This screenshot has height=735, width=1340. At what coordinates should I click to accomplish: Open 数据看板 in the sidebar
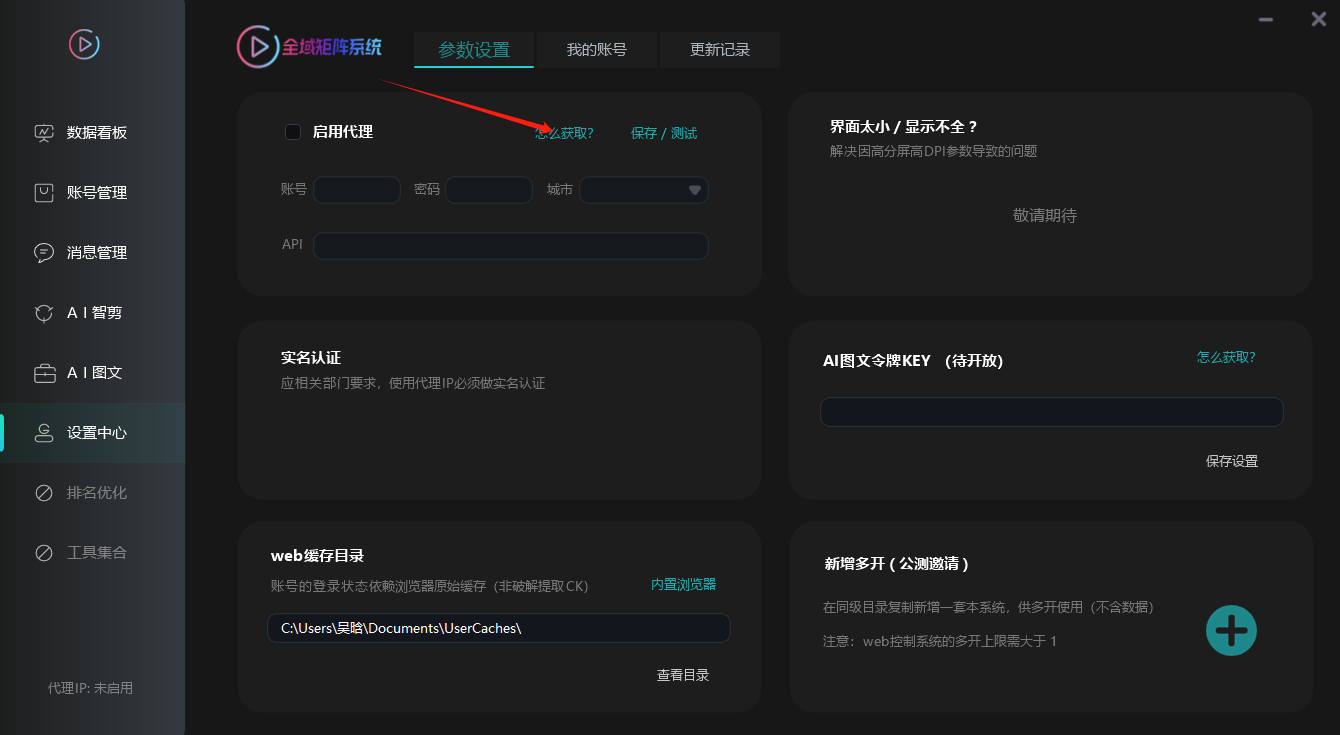(93, 133)
